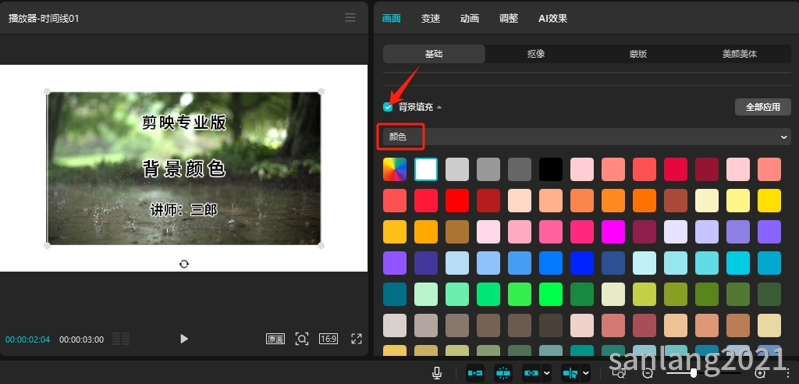
Task: Enter fullscreen preview mode
Action: coord(357,339)
